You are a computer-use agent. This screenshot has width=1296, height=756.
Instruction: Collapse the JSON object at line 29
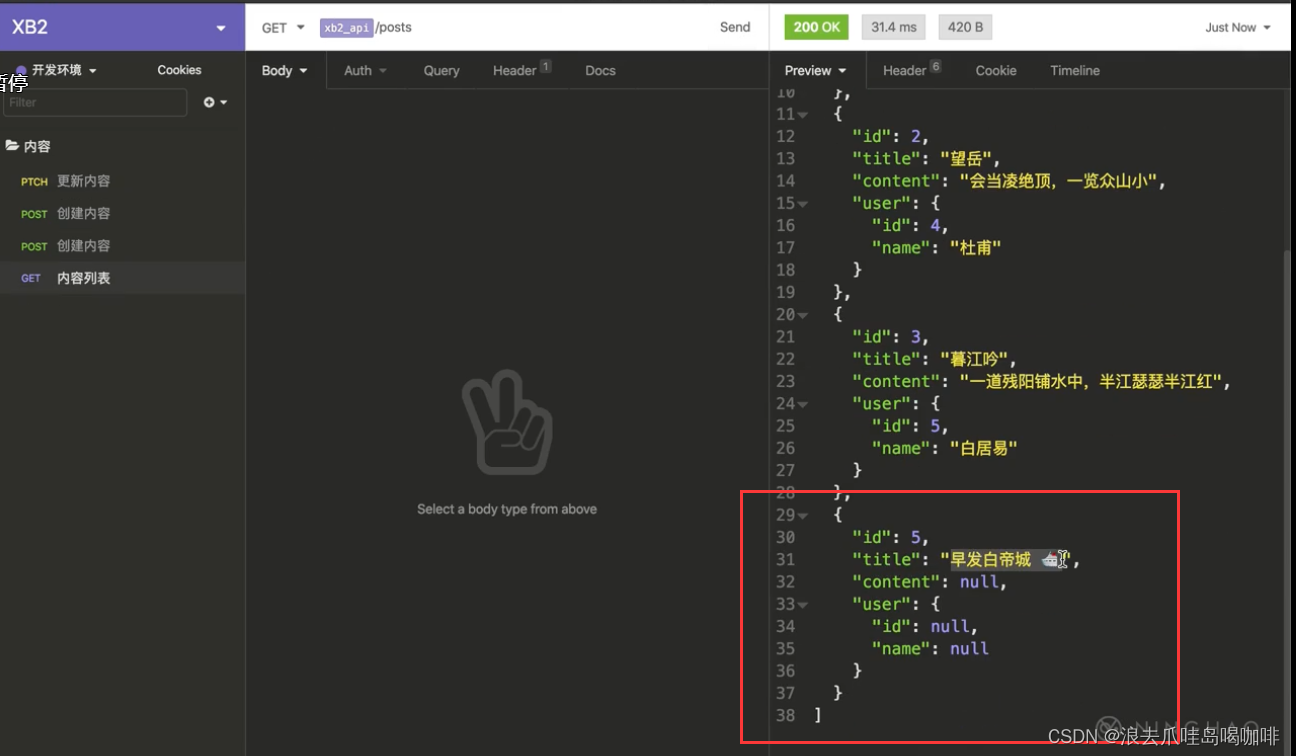803,515
